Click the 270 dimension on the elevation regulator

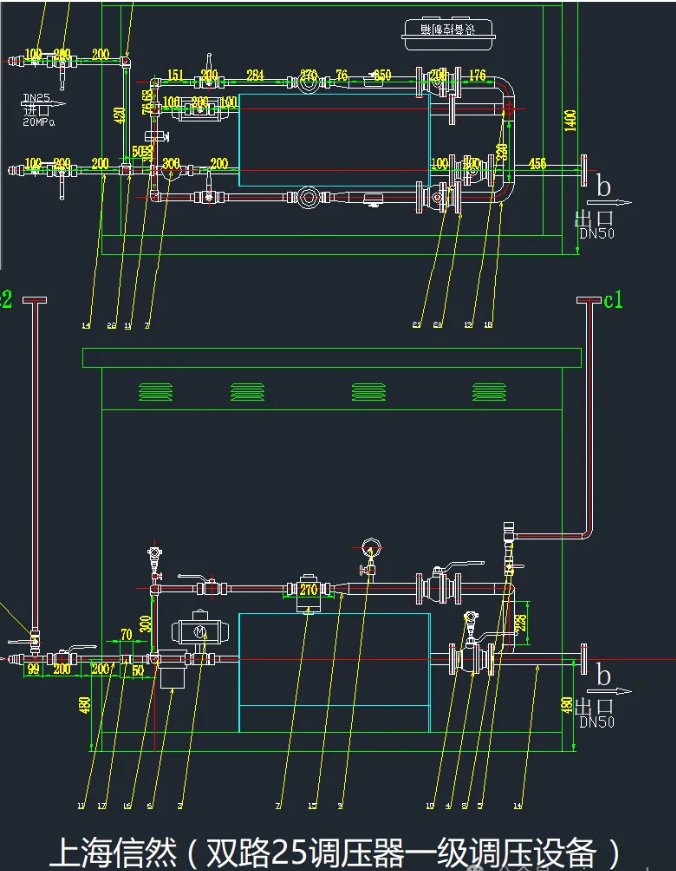coord(309,591)
